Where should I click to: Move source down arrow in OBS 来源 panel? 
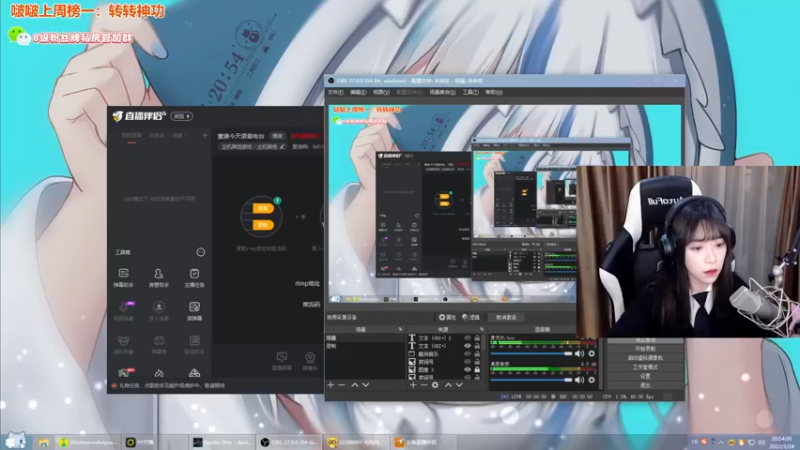(459, 385)
